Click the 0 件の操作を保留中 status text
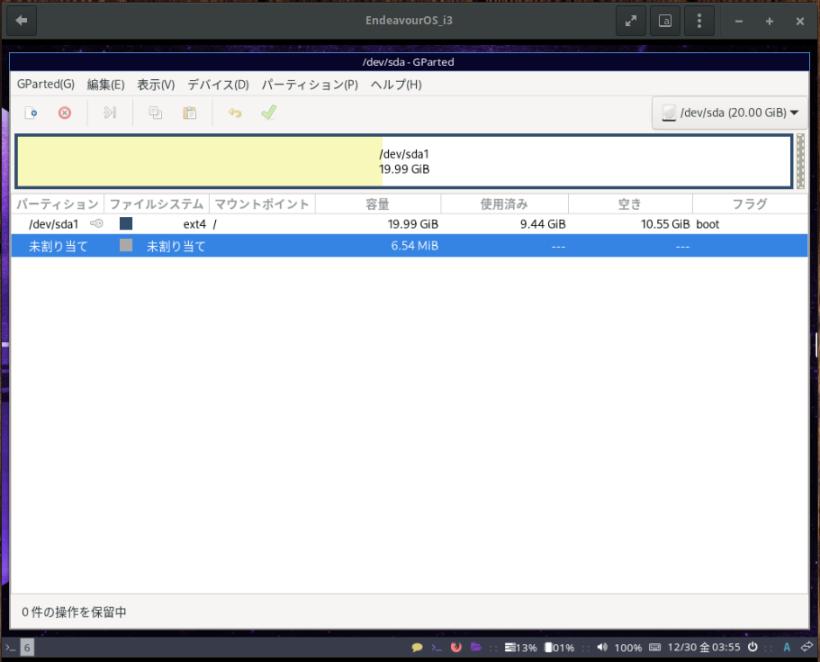 click(74, 612)
